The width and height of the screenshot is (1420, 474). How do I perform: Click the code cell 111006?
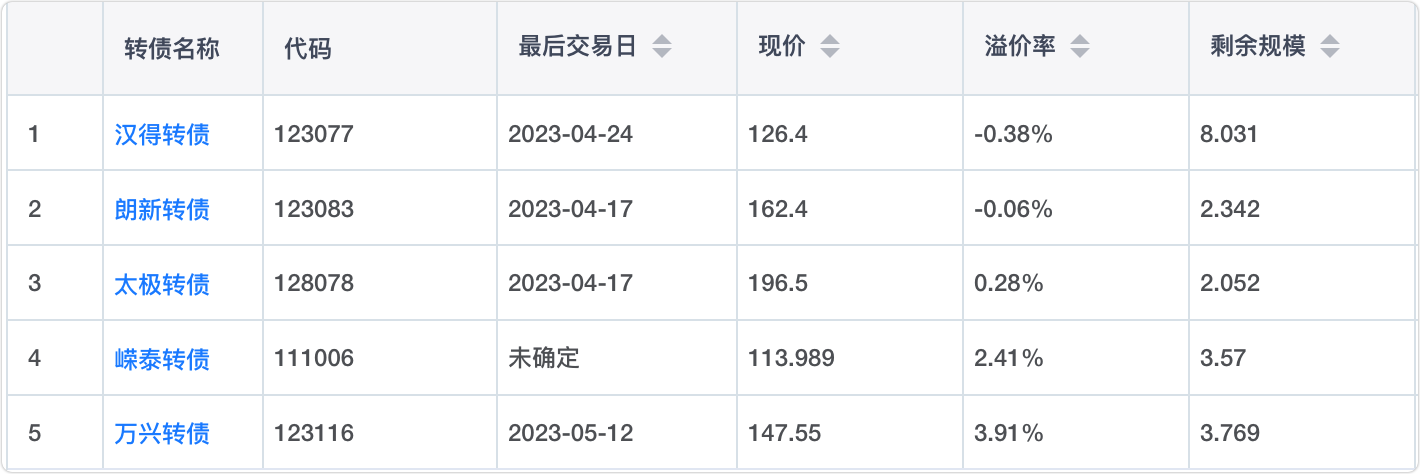tap(313, 358)
